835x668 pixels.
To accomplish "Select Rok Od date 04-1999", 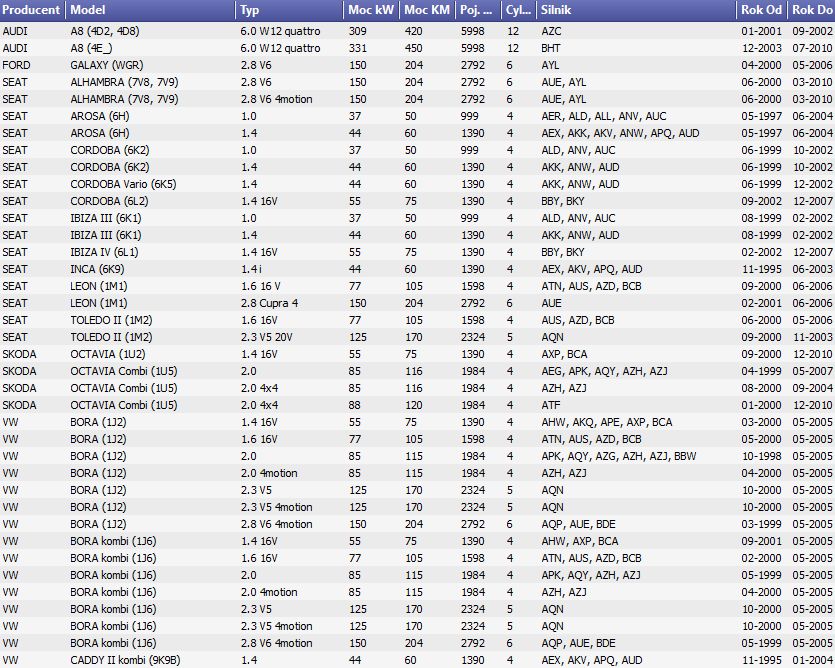I will click(762, 372).
